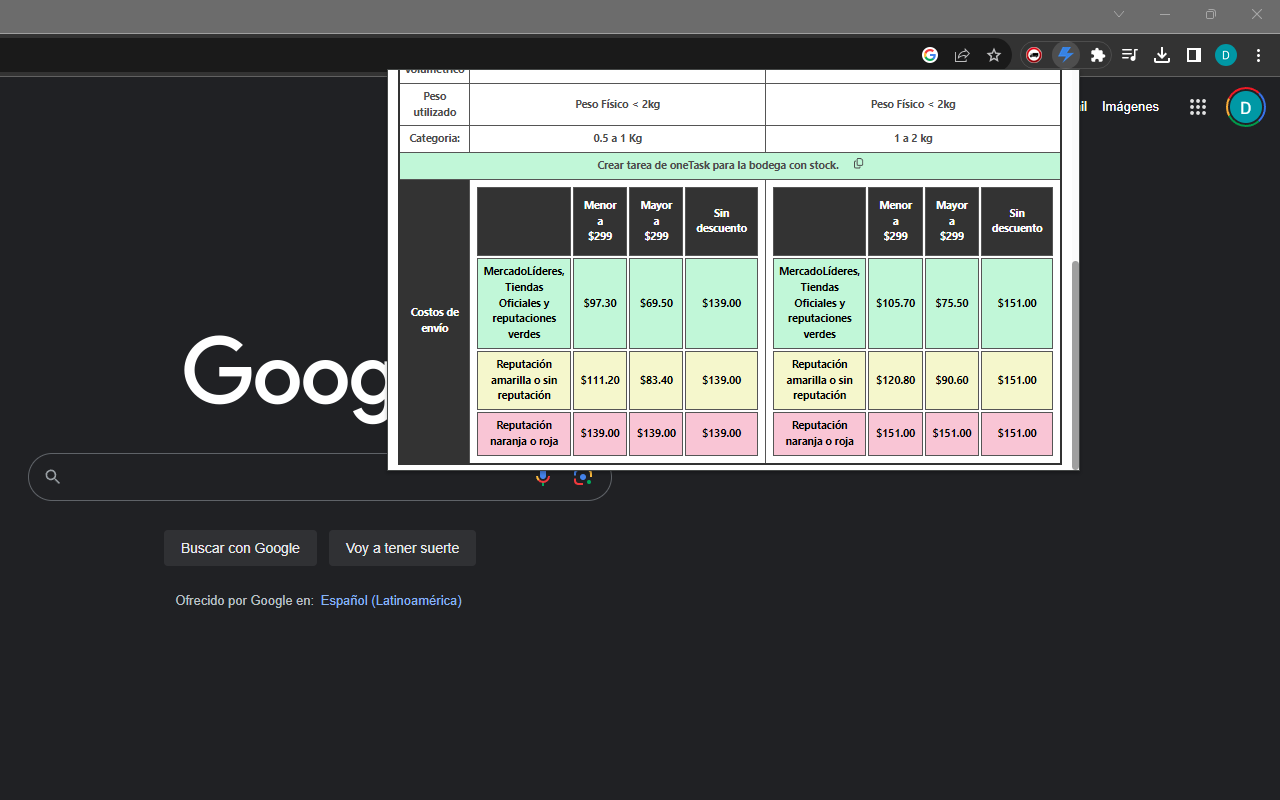The height and width of the screenshot is (800, 1280).
Task: Click the Buscar con Google button
Action: click(240, 548)
